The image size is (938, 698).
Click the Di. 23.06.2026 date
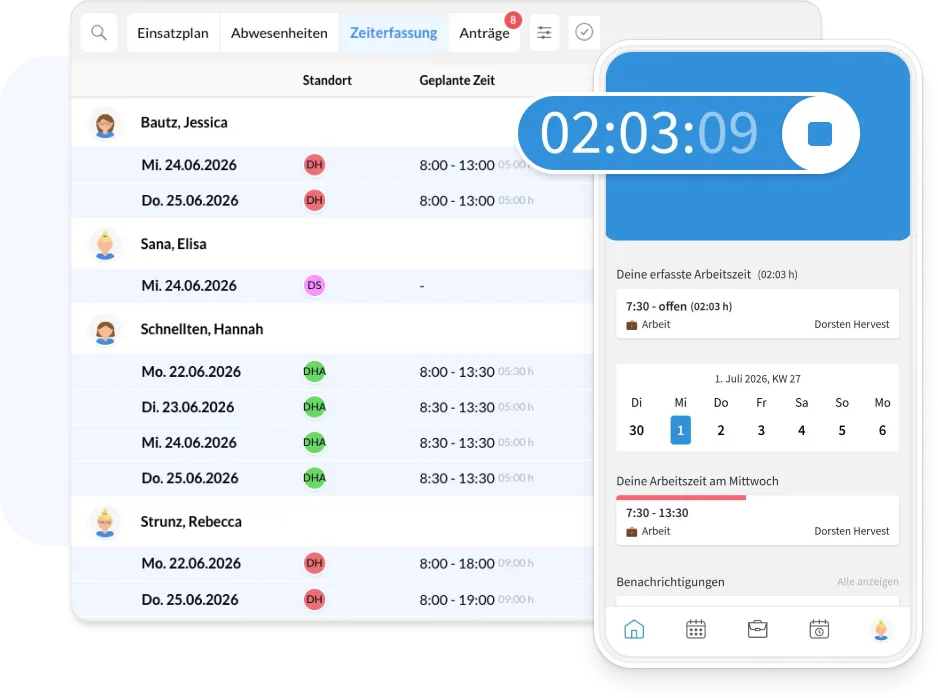pos(188,407)
